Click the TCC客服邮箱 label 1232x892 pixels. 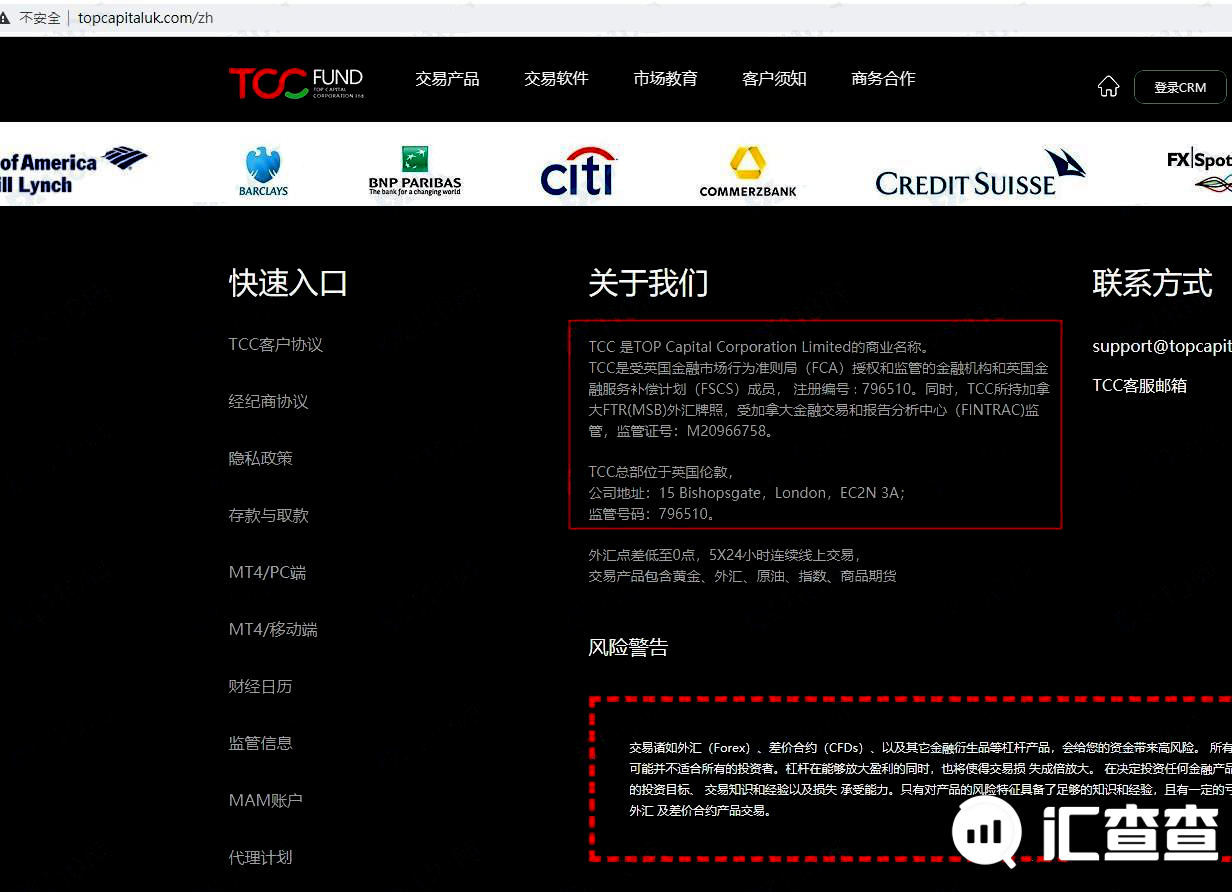(1139, 385)
